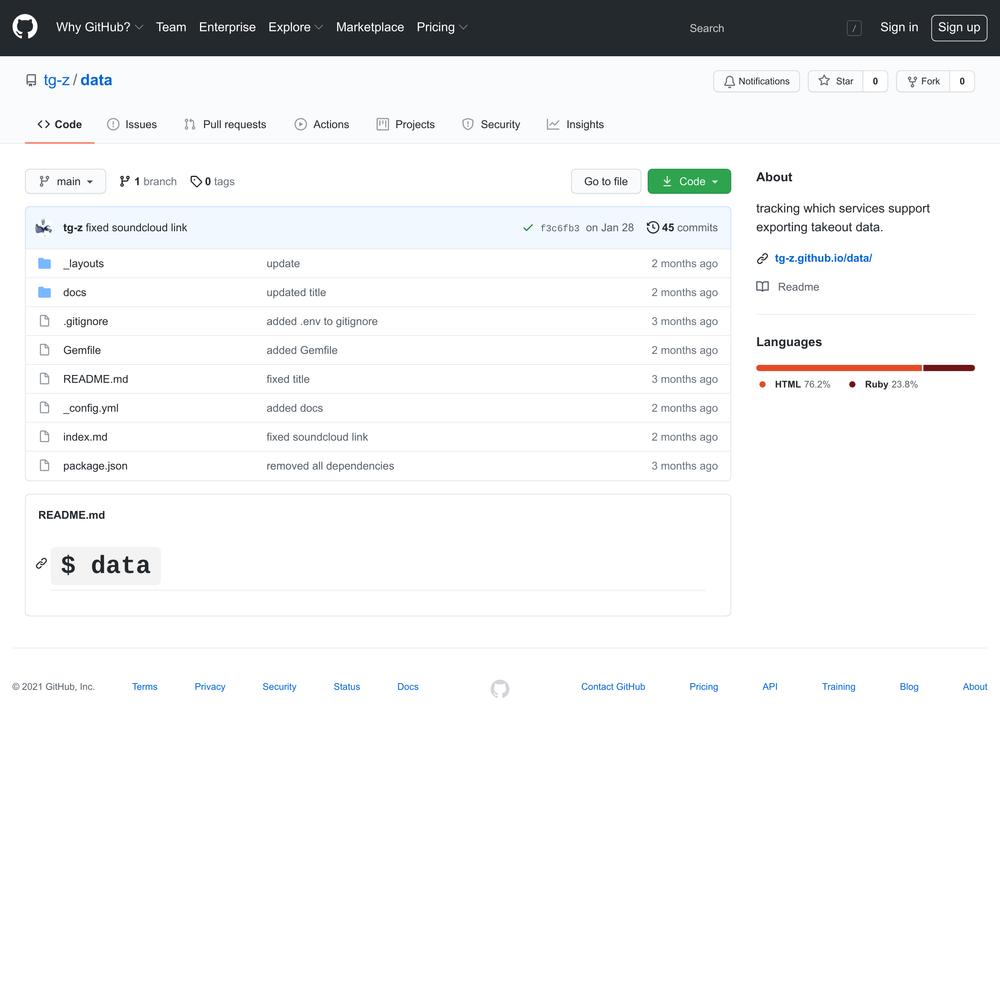Image resolution: width=1000 pixels, height=1000 pixels.
Task: Click the Enterprise header link
Action: pyautogui.click(x=227, y=27)
